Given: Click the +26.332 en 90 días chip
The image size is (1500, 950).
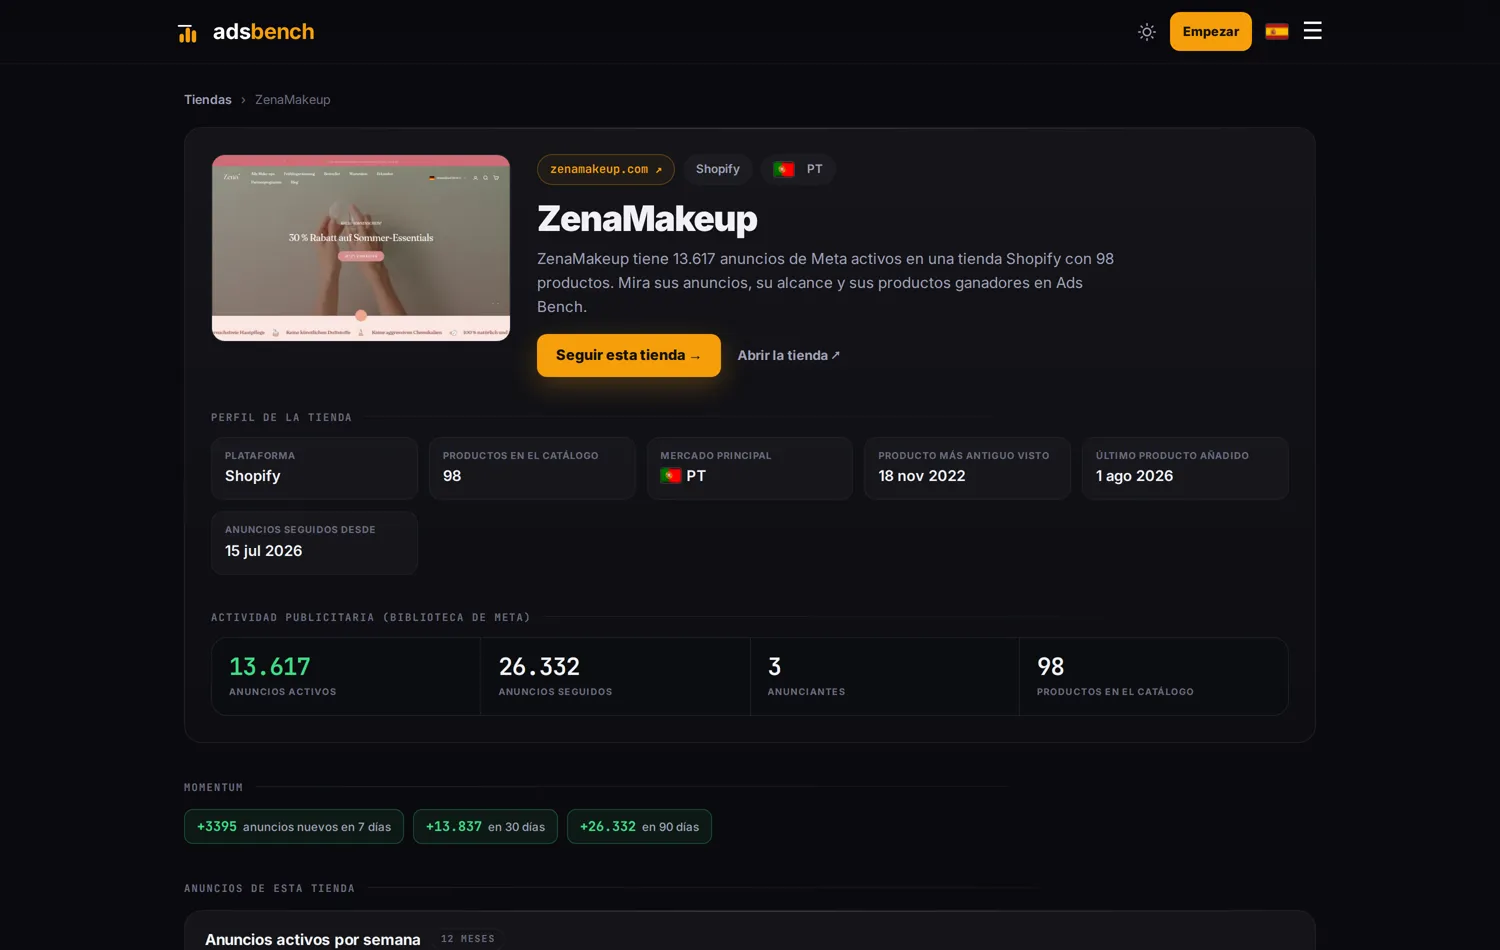Looking at the screenshot, I should (x=639, y=827).
